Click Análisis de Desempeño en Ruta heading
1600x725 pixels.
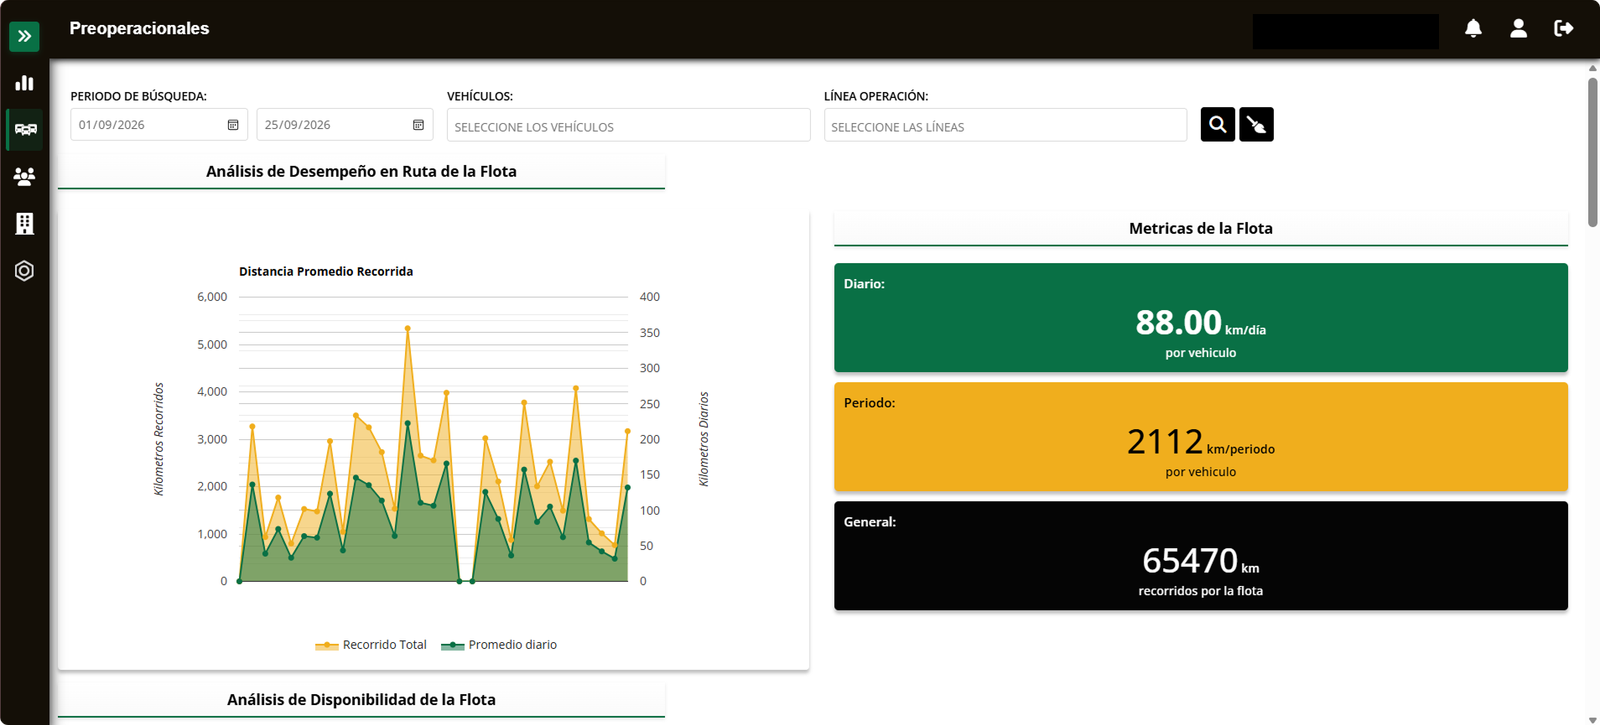[x=361, y=172]
